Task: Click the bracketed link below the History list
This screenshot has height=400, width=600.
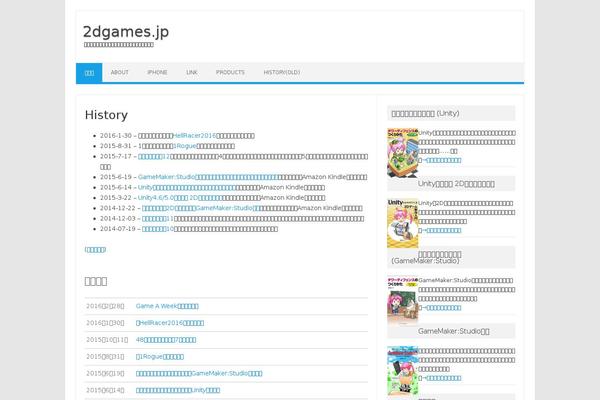Action: tap(95, 250)
